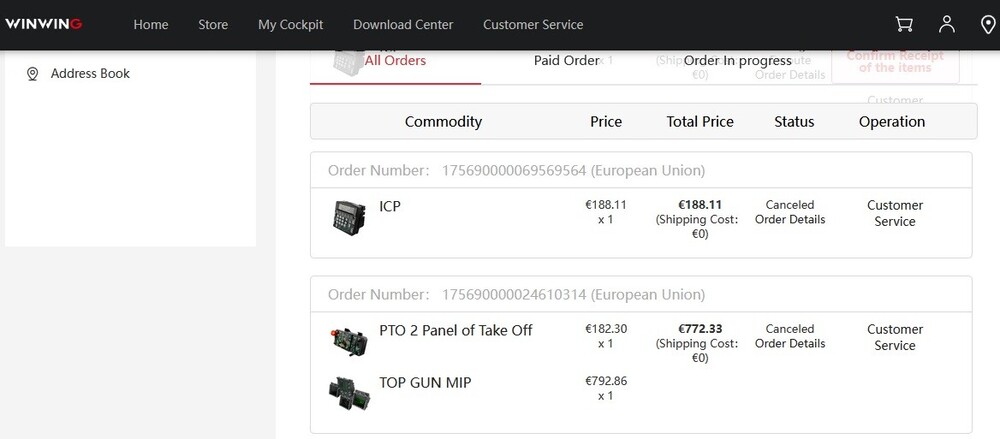Open Address Book in sidebar
Screen dimensions: 1000x439
point(90,74)
